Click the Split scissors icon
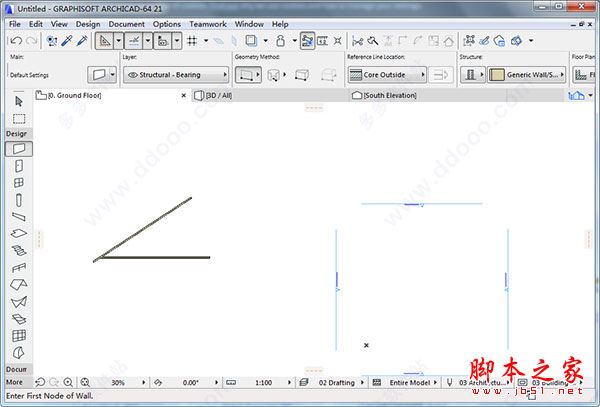 coord(357,41)
